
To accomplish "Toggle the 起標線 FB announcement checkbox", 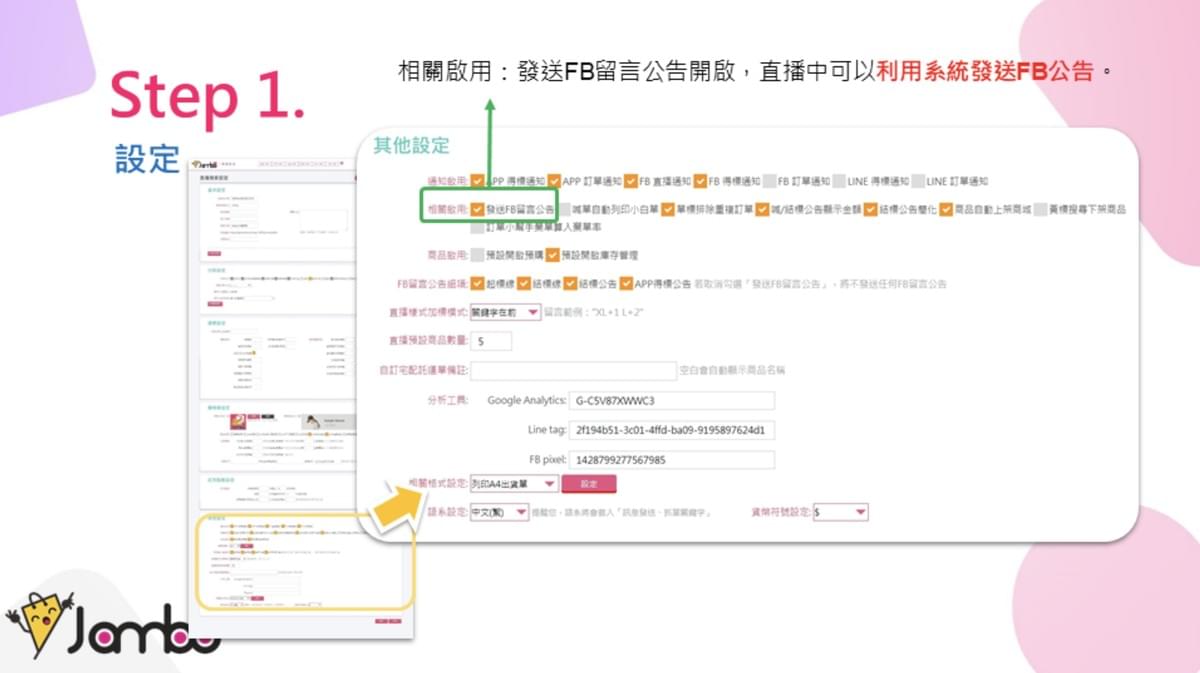I will click(478, 283).
